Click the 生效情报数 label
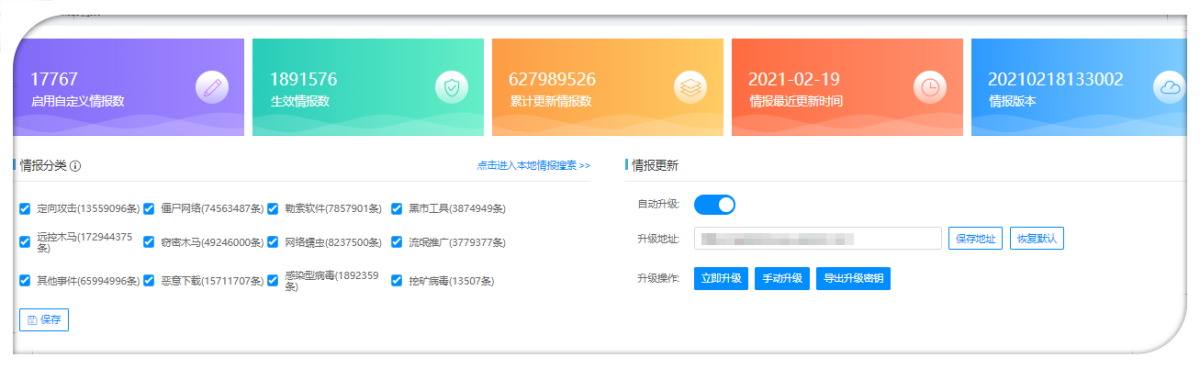1200x369 pixels. [x=299, y=102]
